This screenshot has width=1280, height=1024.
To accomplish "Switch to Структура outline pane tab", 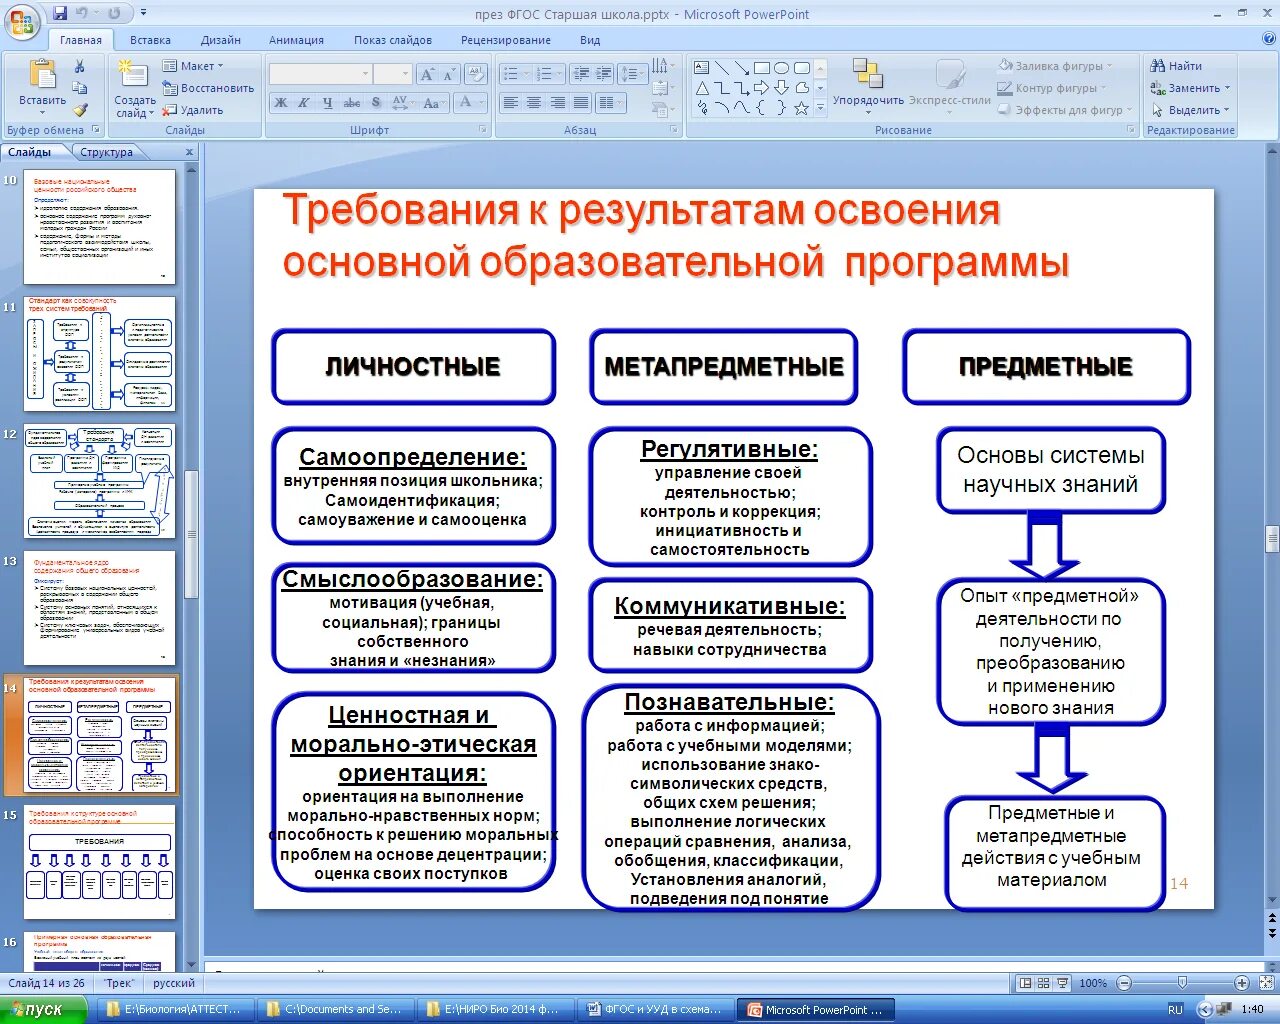I will click(106, 152).
